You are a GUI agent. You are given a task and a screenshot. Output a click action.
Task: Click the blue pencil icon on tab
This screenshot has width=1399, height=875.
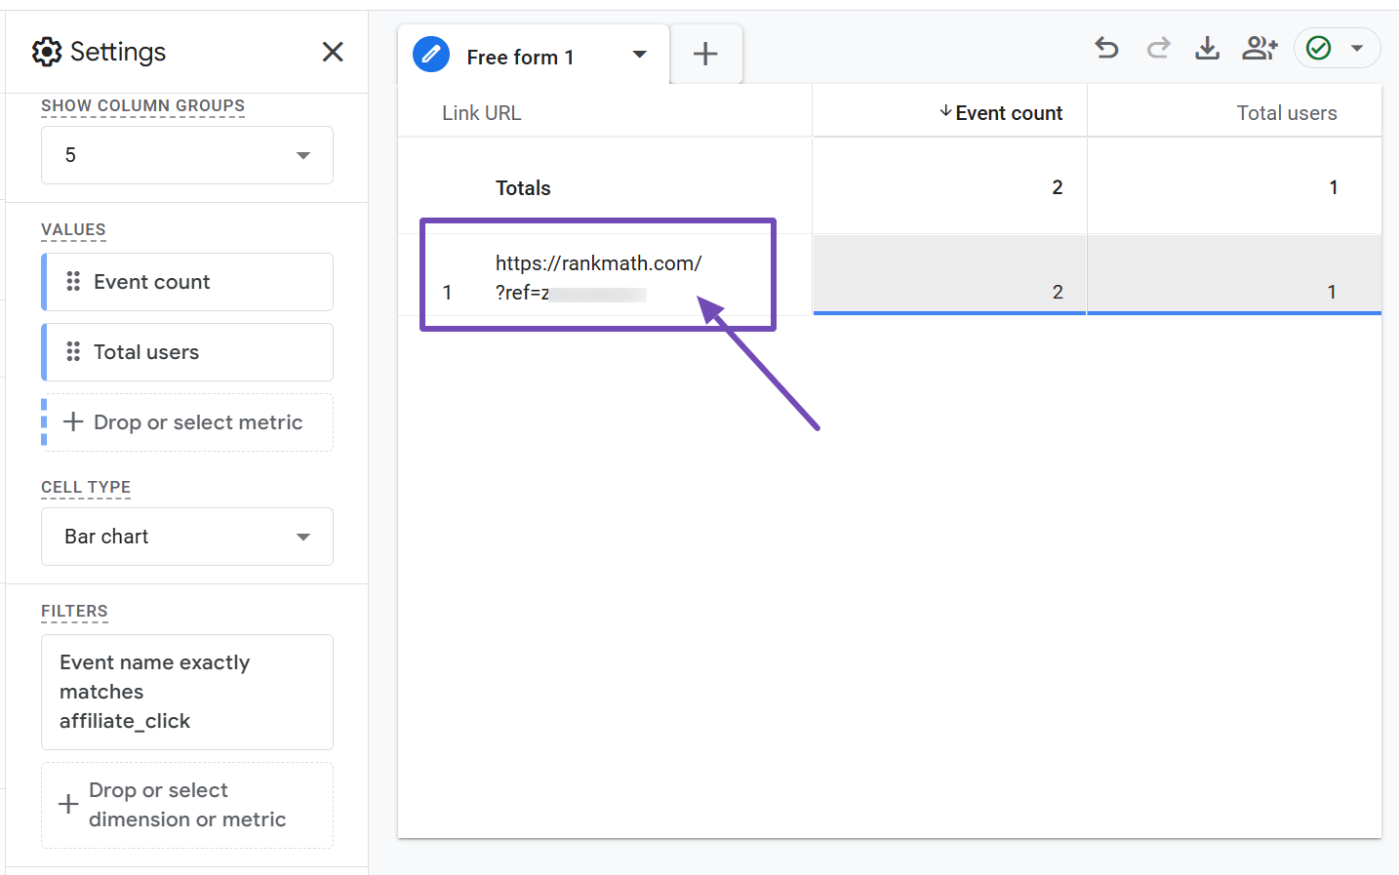(x=431, y=55)
